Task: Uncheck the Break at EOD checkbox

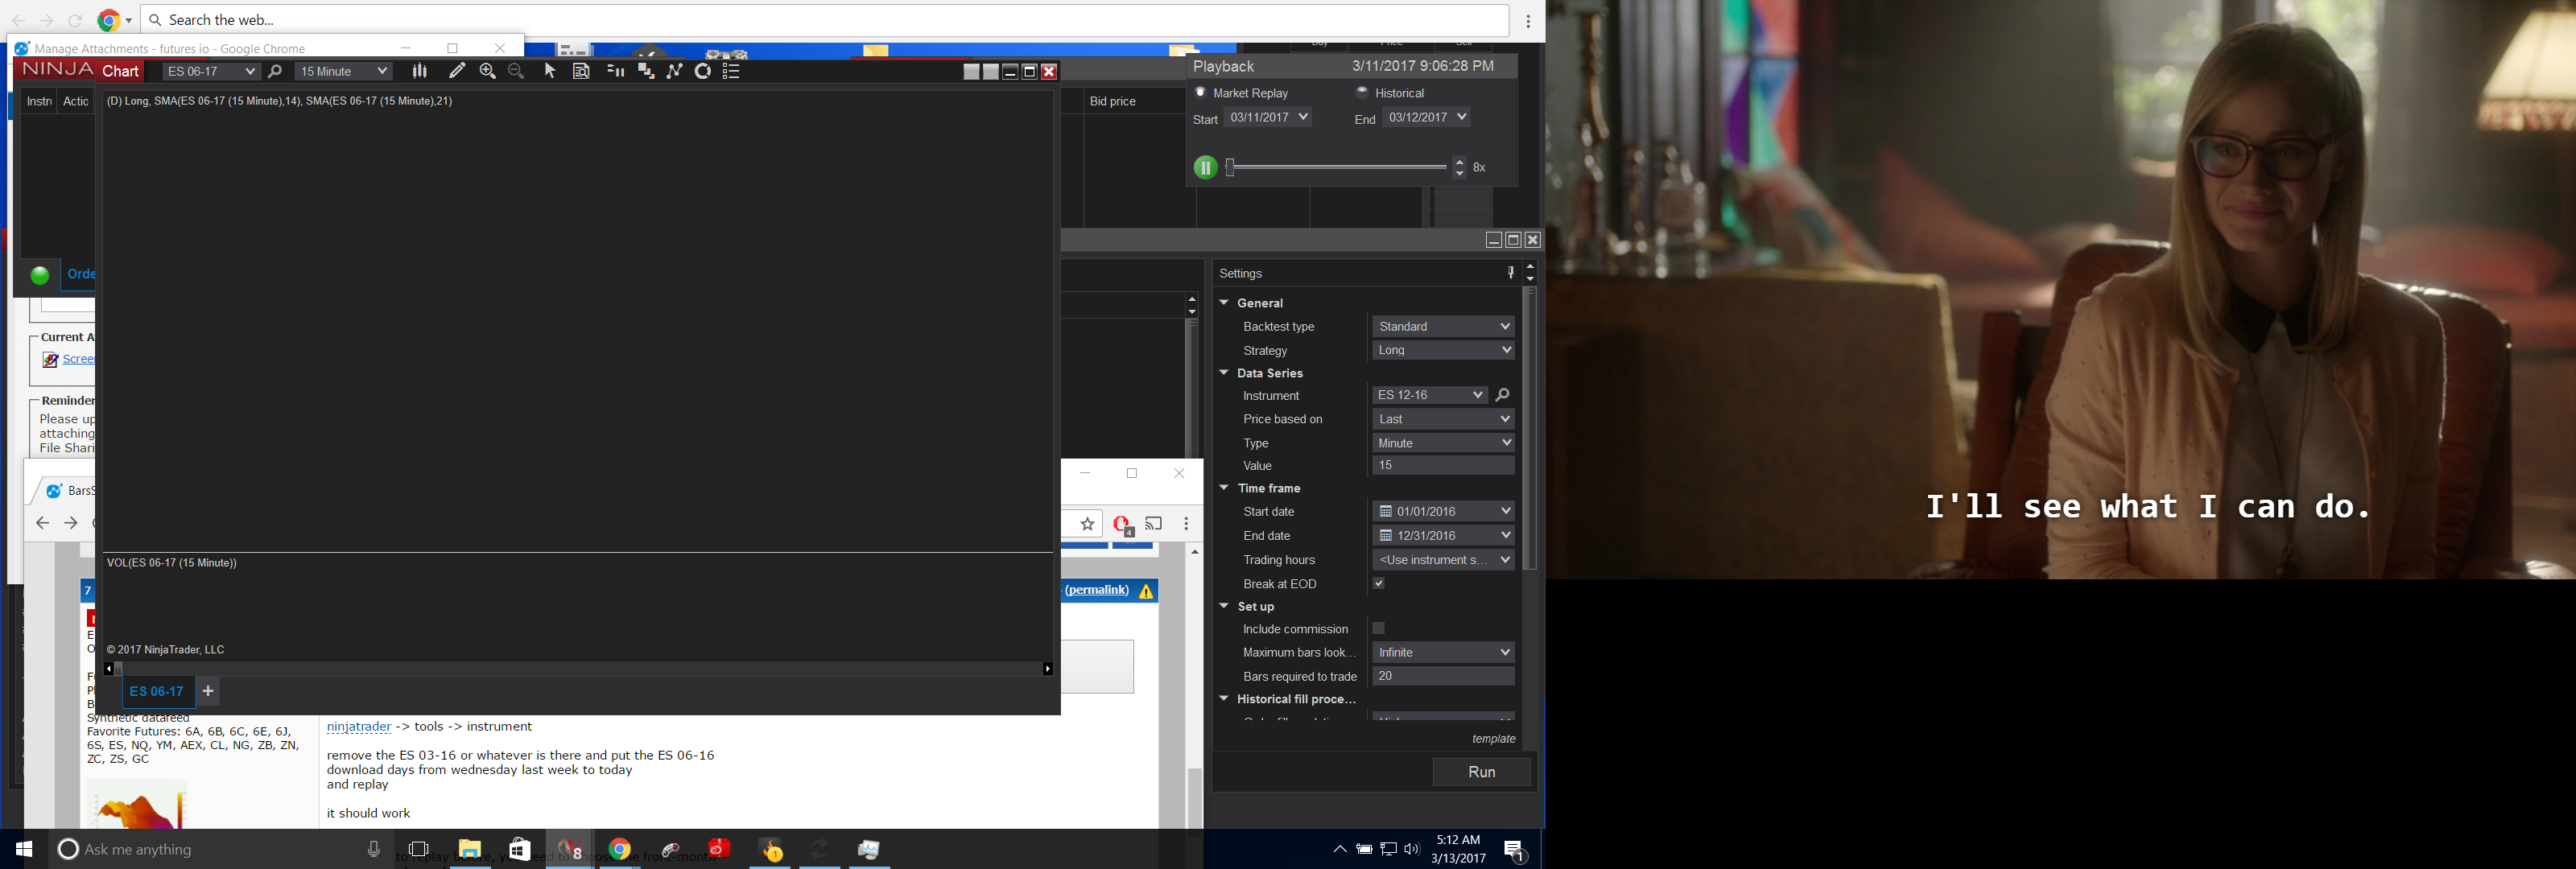Action: (x=1379, y=583)
